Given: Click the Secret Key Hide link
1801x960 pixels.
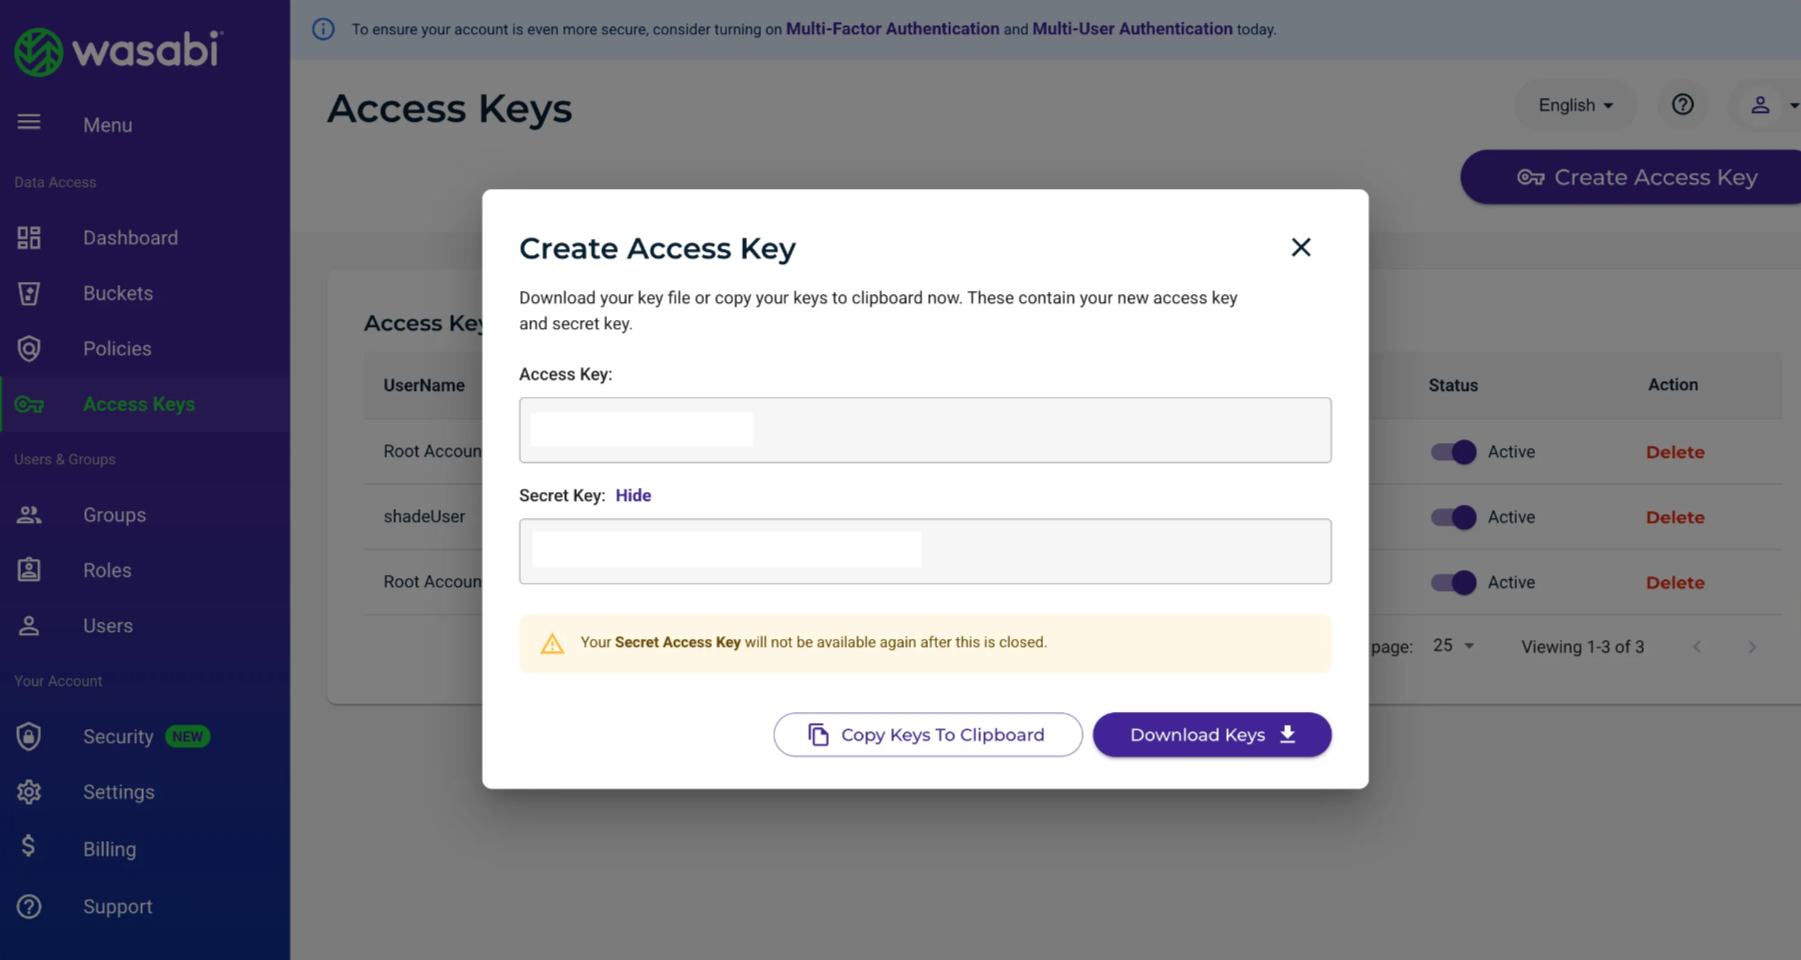Looking at the screenshot, I should pos(633,496).
